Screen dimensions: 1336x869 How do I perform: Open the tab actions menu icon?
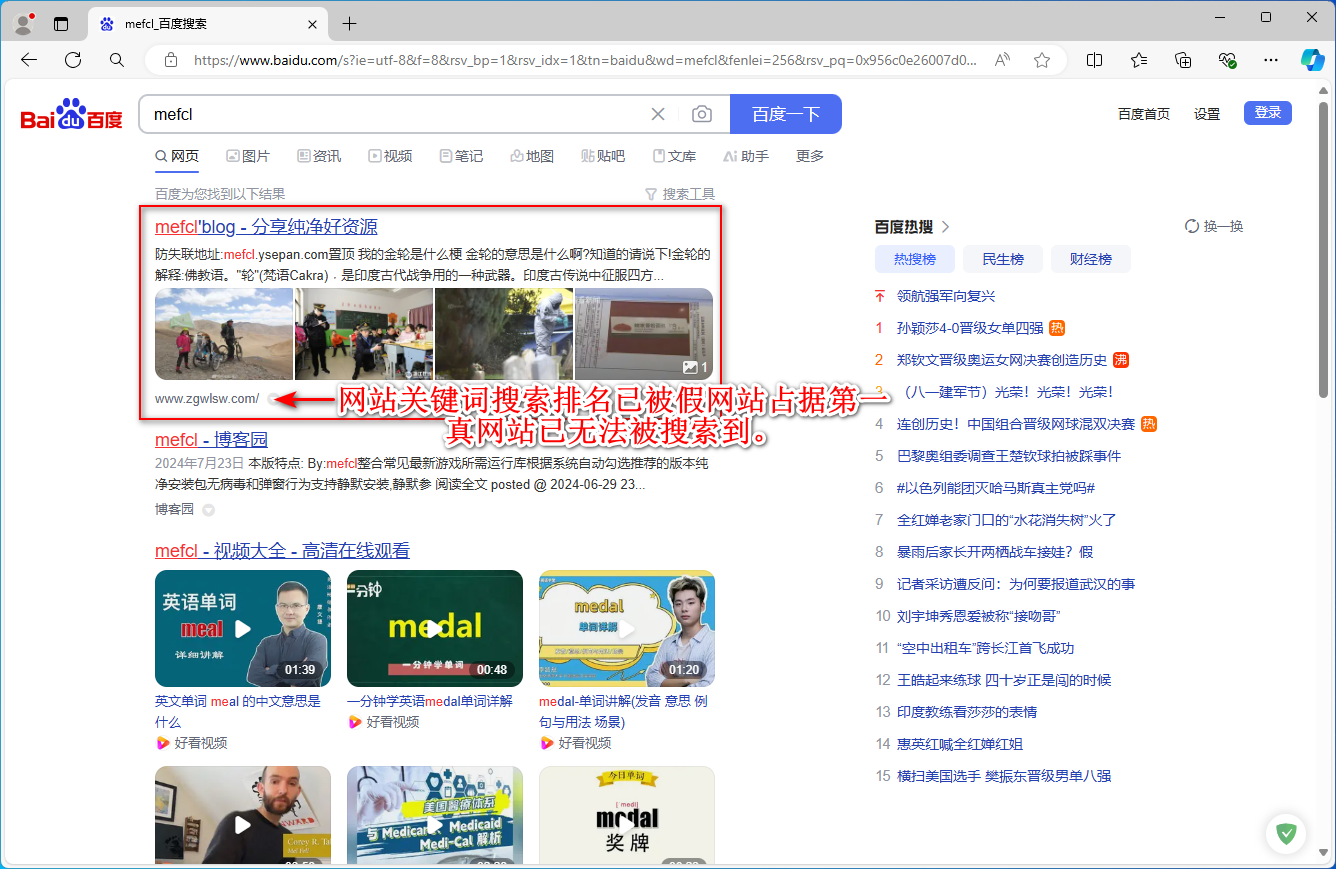(x=61, y=24)
